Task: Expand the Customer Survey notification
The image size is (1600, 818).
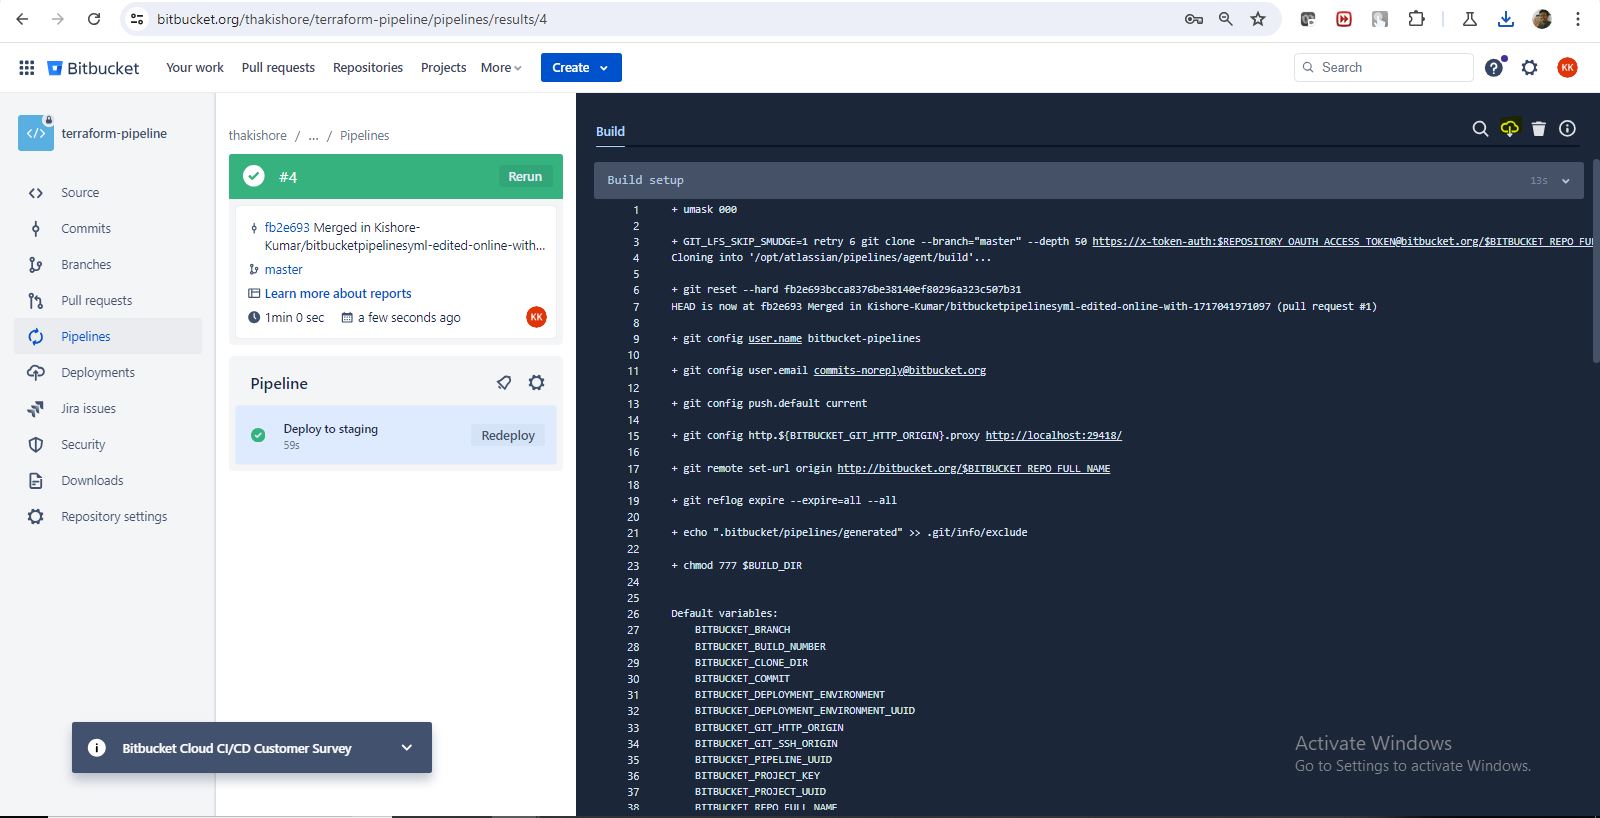Action: [x=407, y=748]
